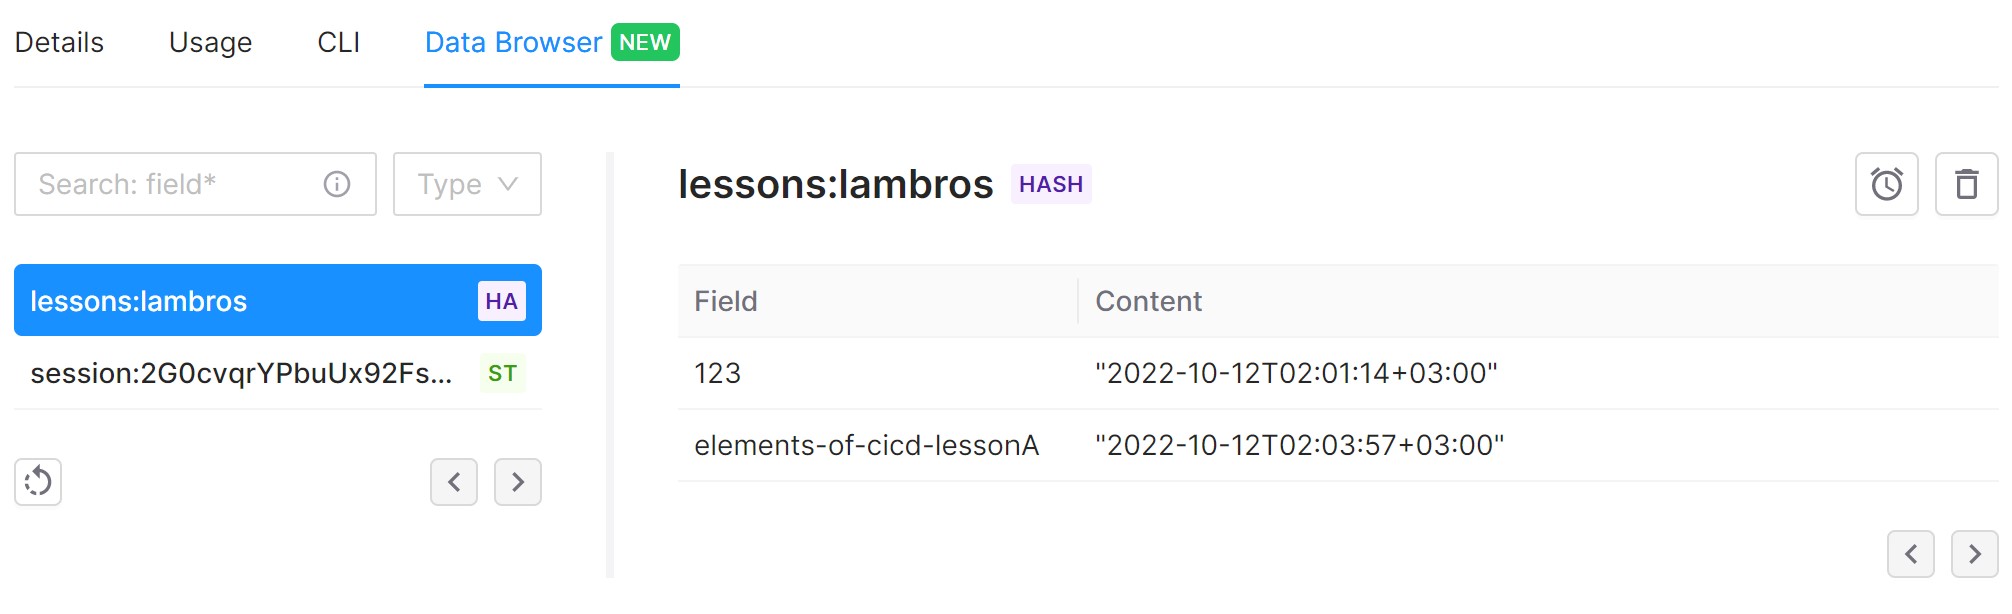Switch to the CLI tab
Viewport: 2012px width, 614px height.
tap(338, 43)
